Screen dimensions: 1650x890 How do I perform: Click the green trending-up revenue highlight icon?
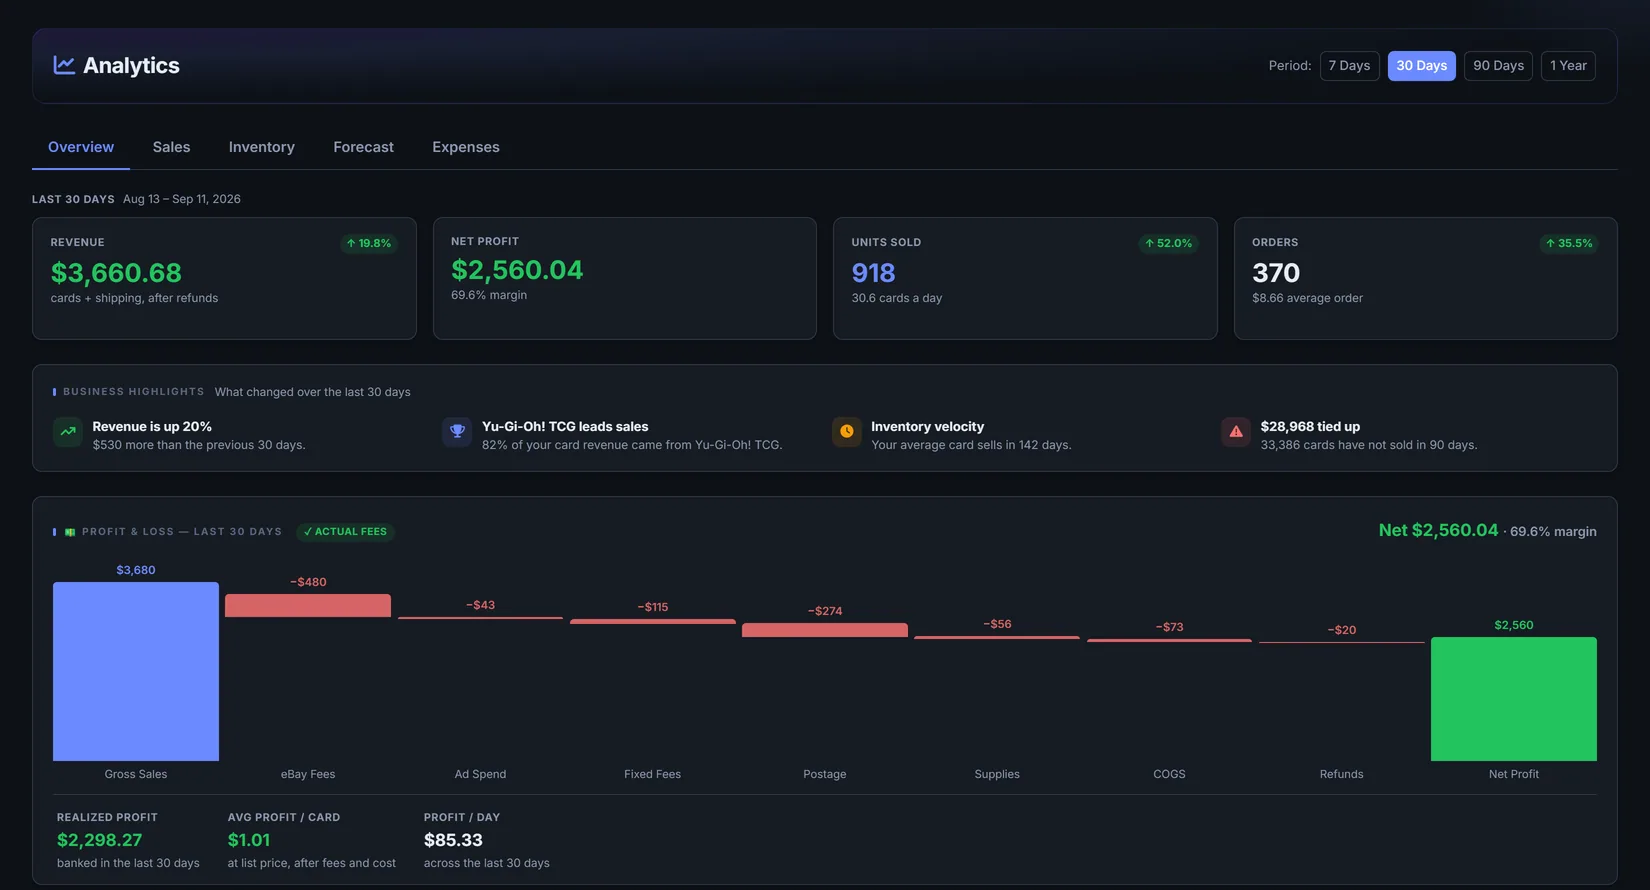(x=68, y=432)
